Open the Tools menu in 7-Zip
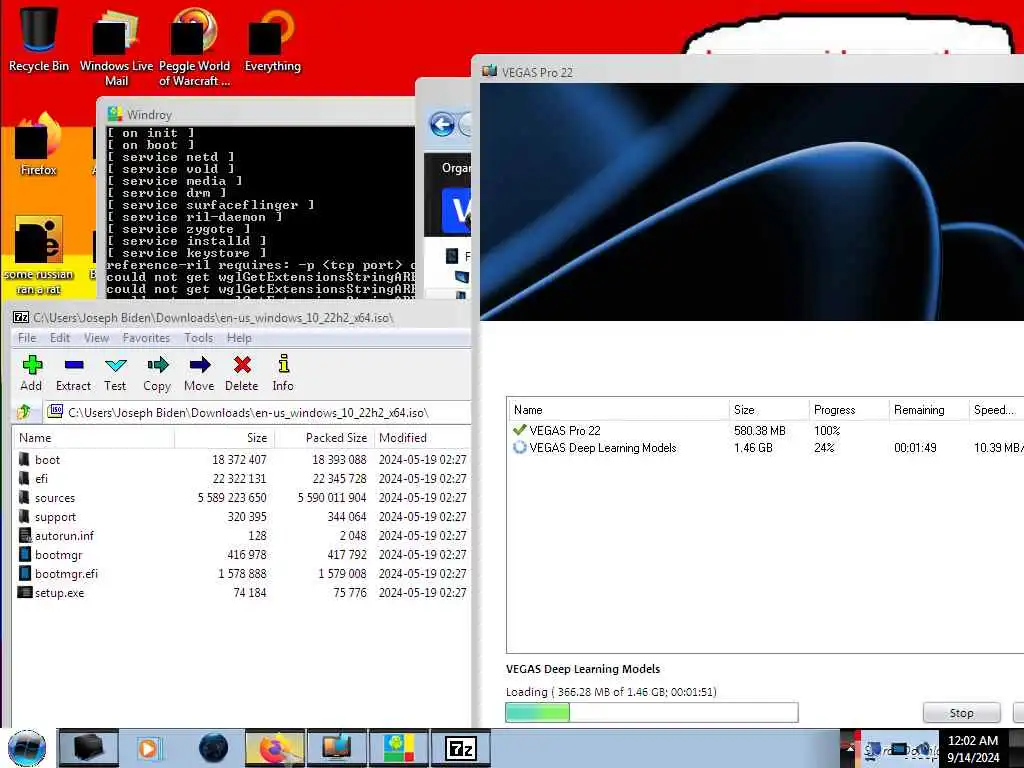1024x768 pixels. [x=199, y=338]
